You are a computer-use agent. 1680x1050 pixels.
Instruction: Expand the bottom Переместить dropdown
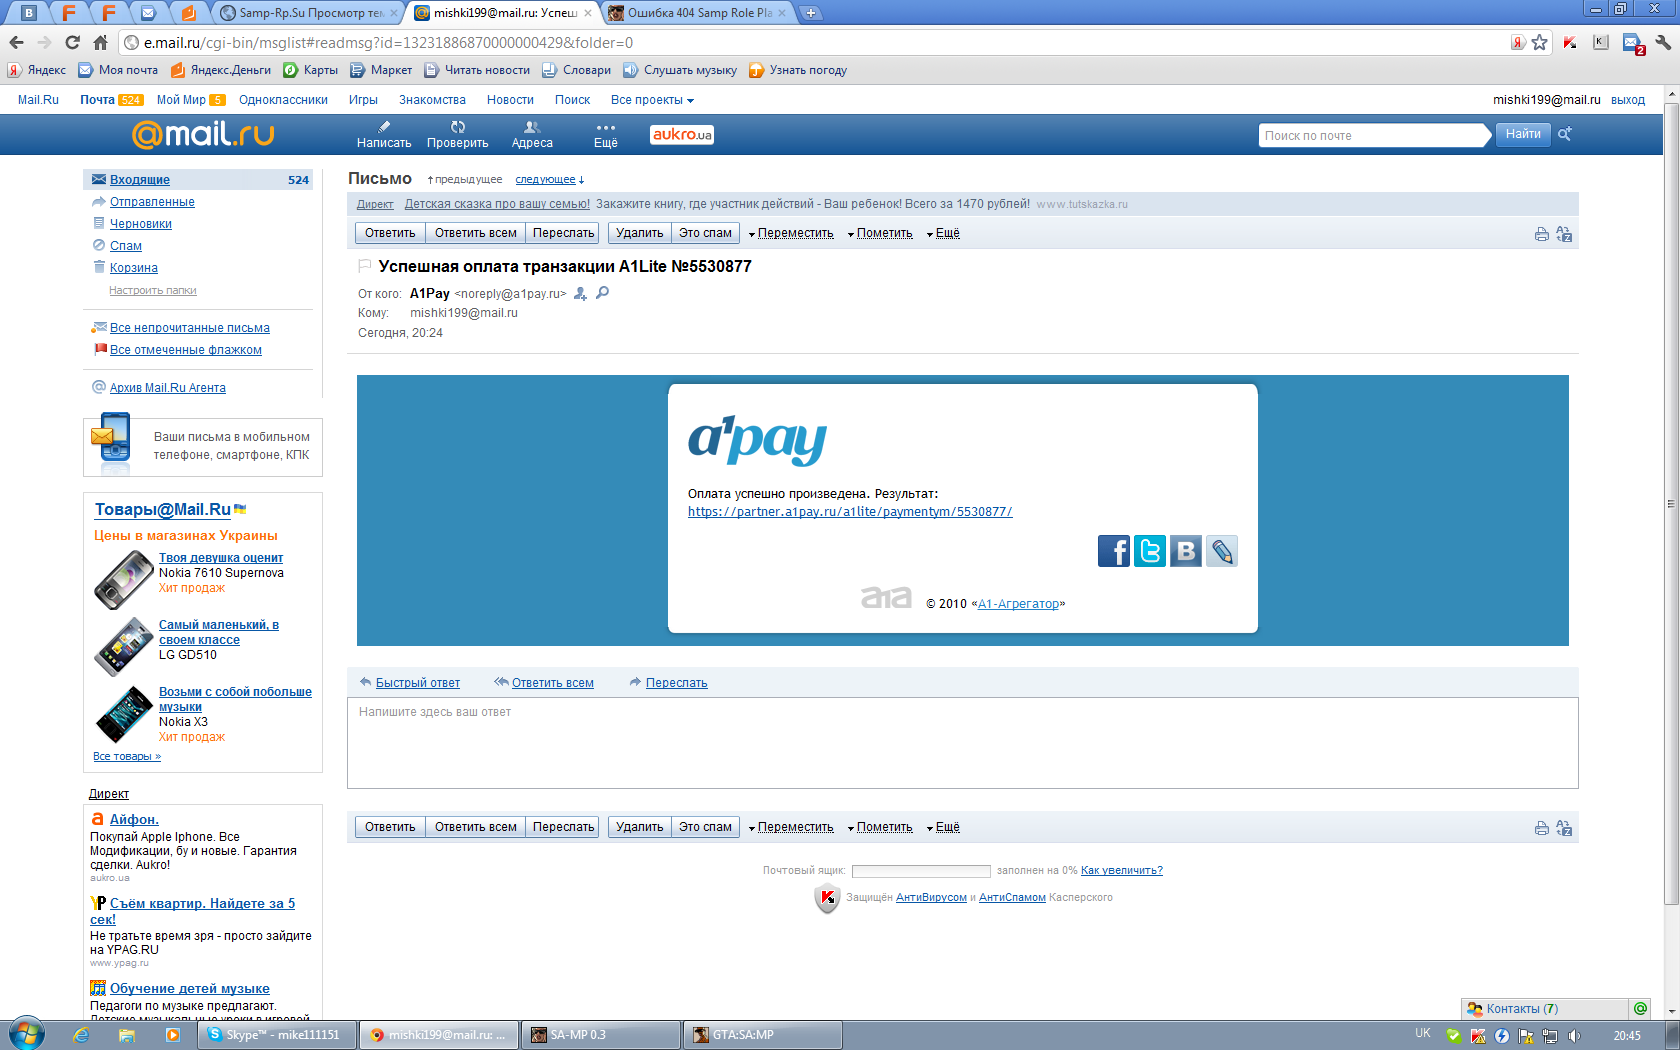[791, 827]
